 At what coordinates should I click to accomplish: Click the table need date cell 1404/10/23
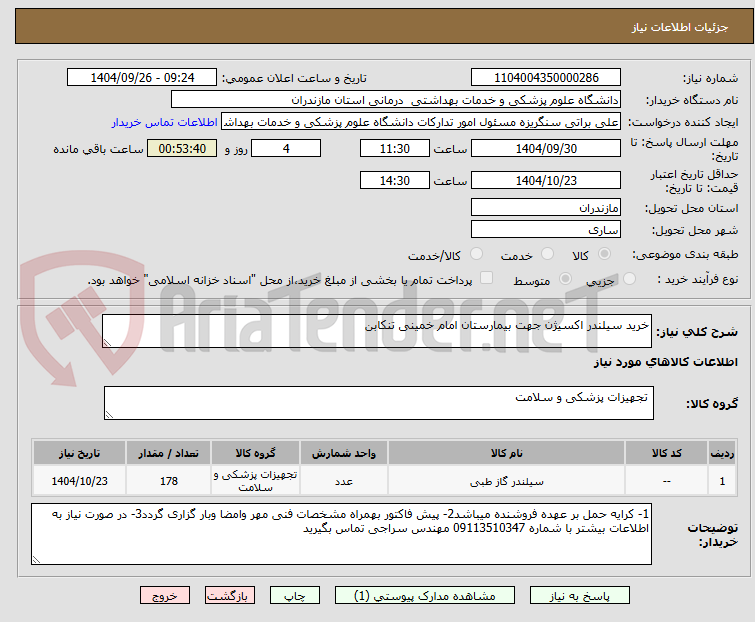click(x=79, y=480)
